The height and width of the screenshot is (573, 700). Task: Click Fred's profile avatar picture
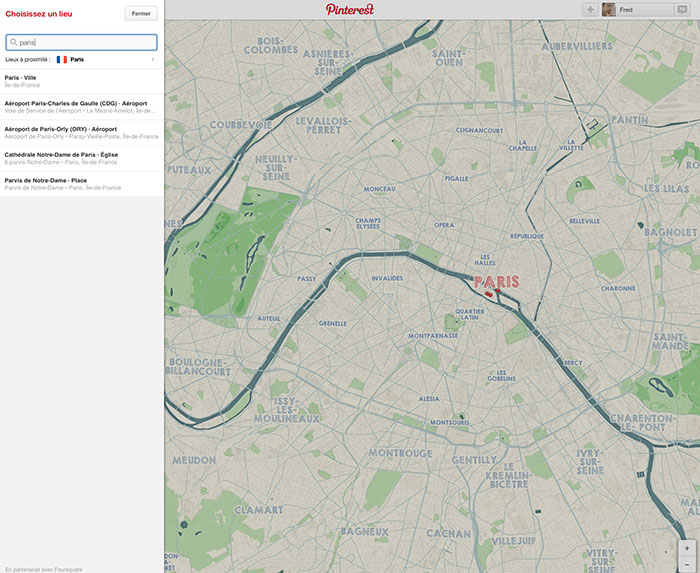[608, 9]
